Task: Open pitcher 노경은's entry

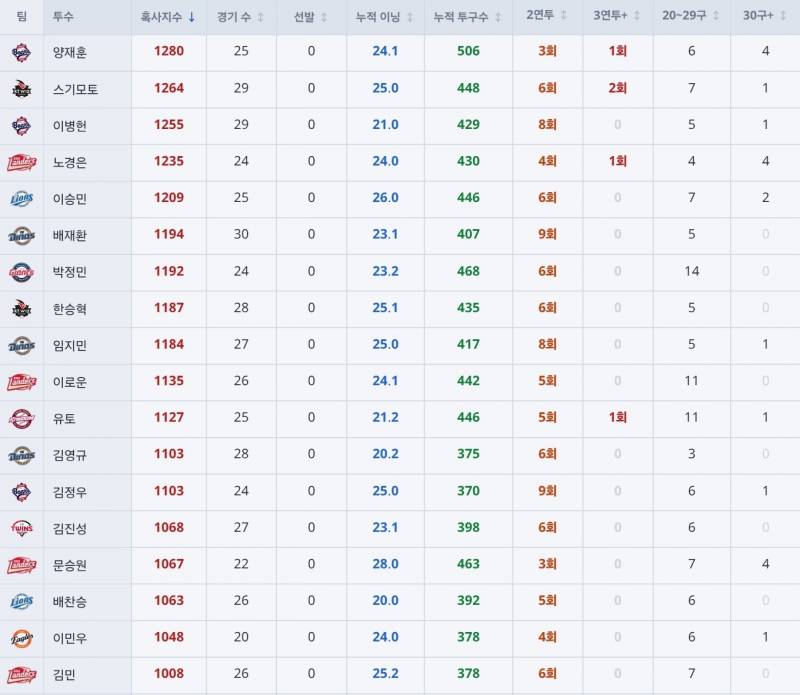Action: 70,163
